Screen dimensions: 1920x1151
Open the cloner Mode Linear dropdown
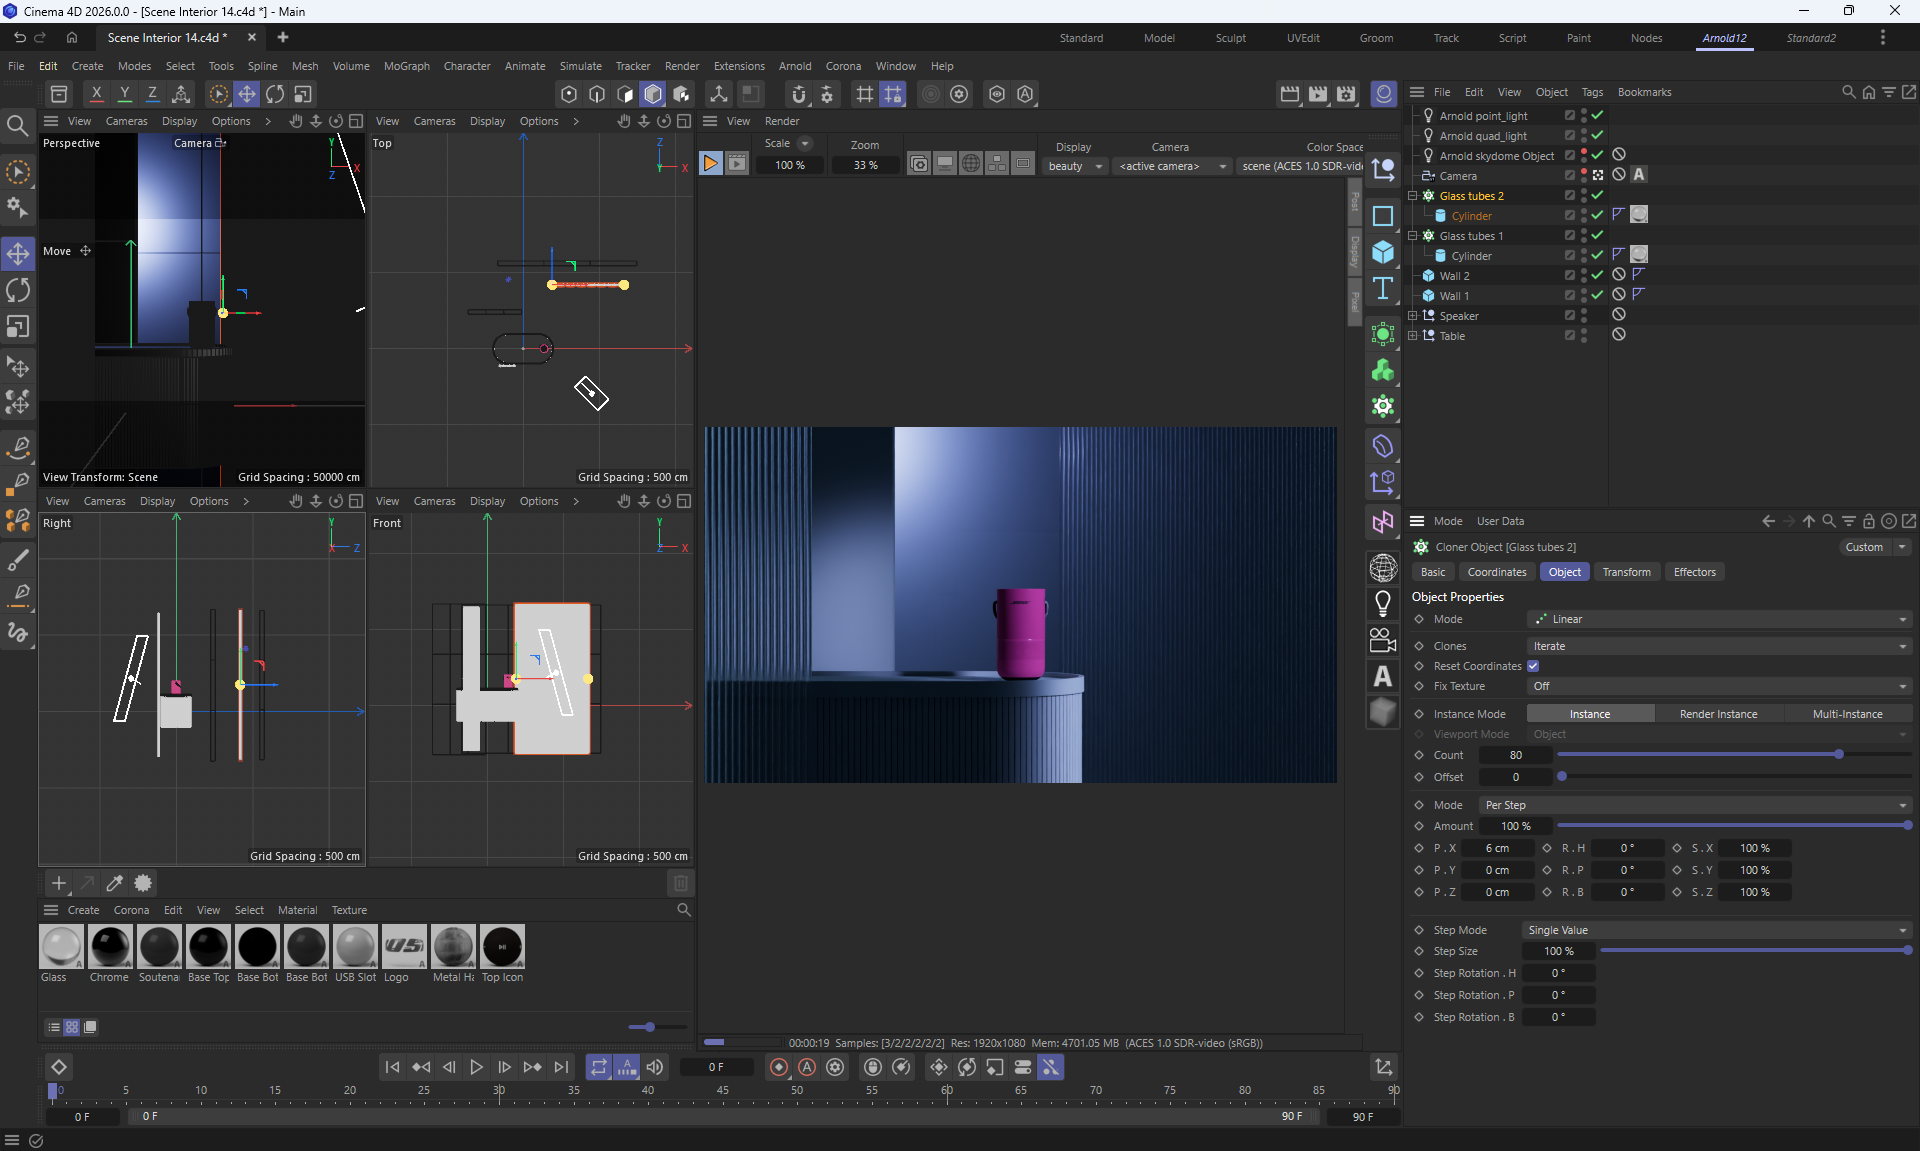(x=1719, y=619)
